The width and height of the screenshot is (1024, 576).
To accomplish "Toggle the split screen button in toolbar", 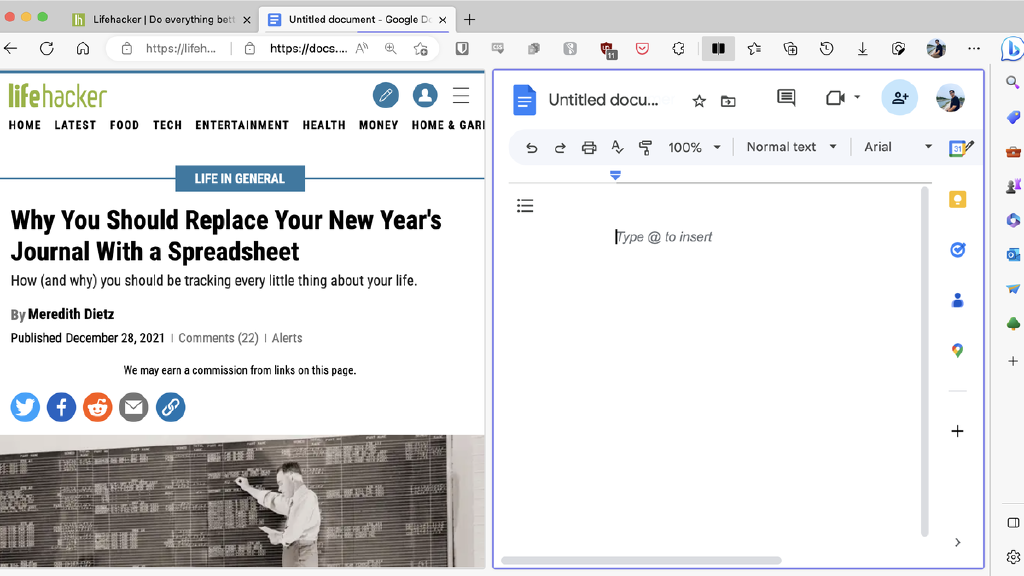I will (x=718, y=48).
